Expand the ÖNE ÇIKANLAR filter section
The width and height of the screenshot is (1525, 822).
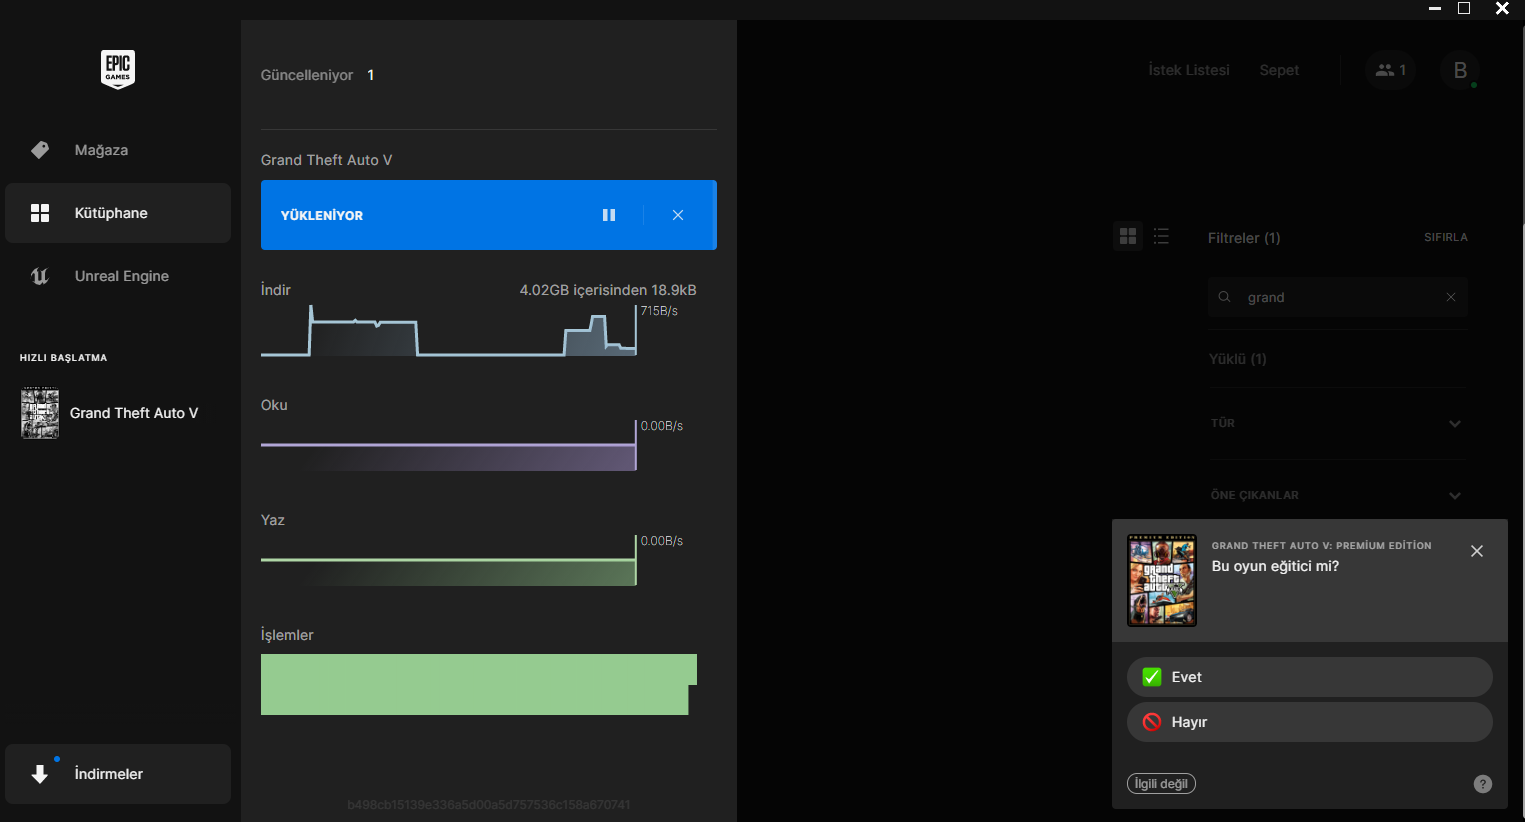click(1337, 495)
